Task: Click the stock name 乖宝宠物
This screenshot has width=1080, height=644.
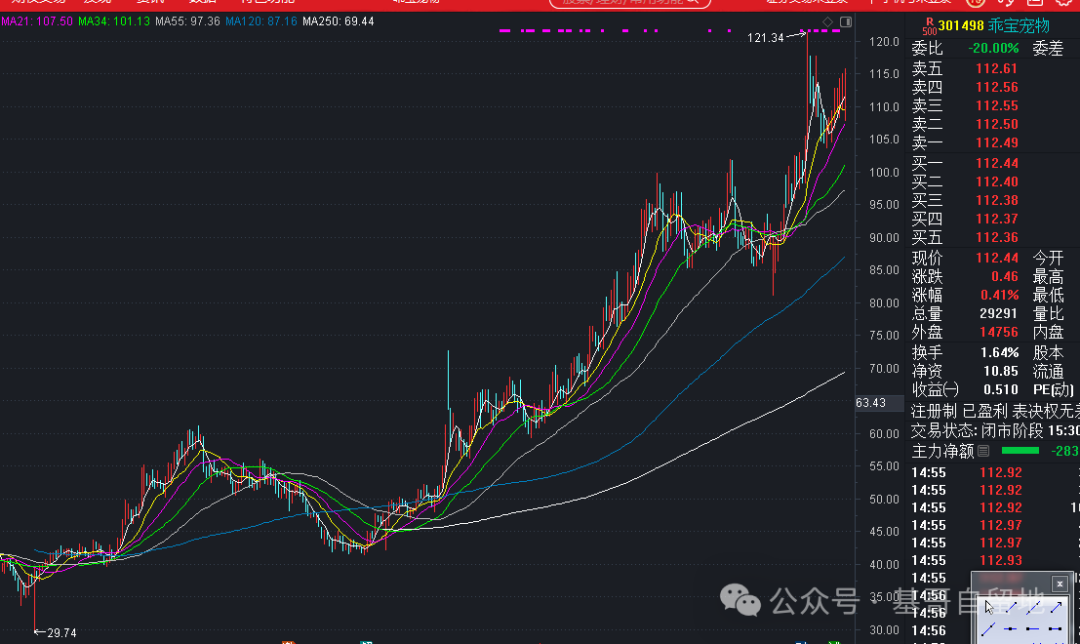Action: (x=1019, y=26)
